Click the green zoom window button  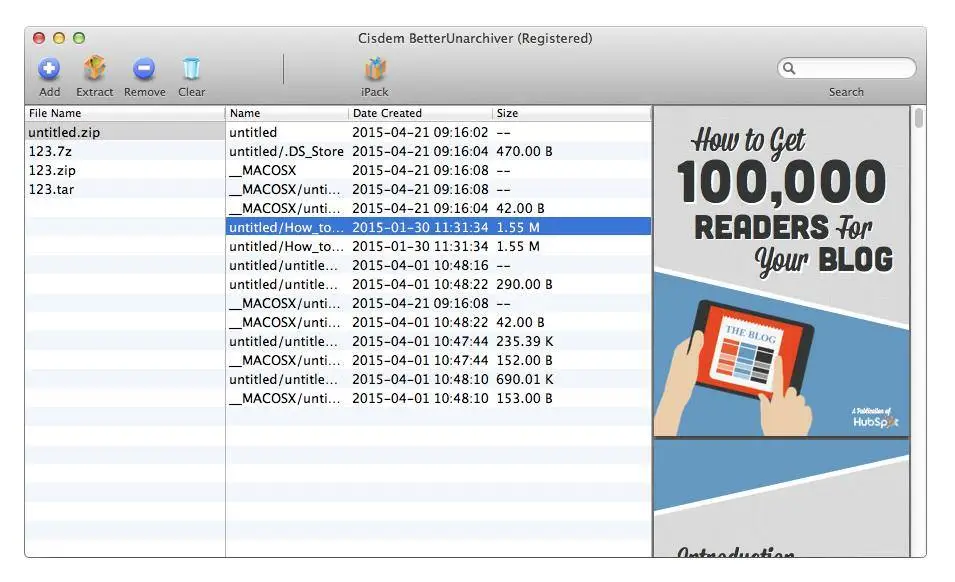79,38
